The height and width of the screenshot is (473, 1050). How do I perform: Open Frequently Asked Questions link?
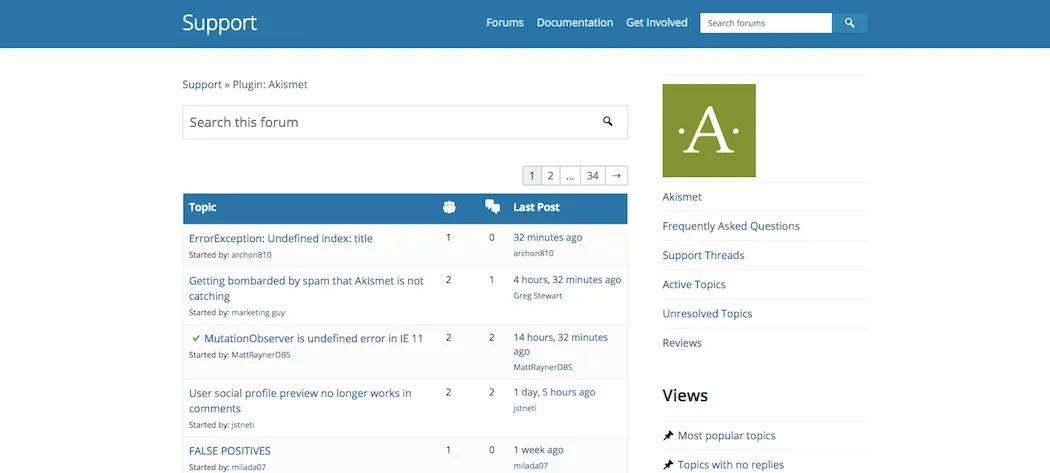731,226
